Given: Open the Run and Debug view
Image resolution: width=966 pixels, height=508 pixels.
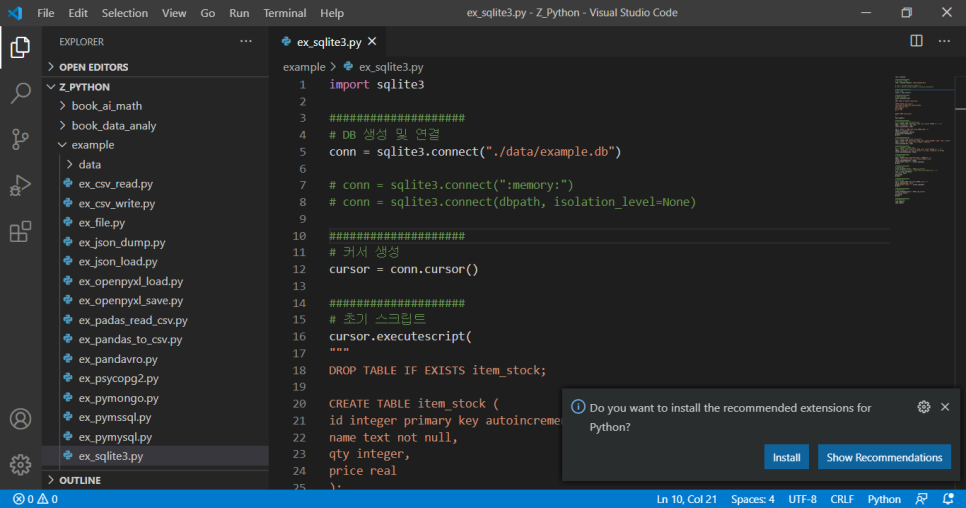Looking at the screenshot, I should (20, 185).
